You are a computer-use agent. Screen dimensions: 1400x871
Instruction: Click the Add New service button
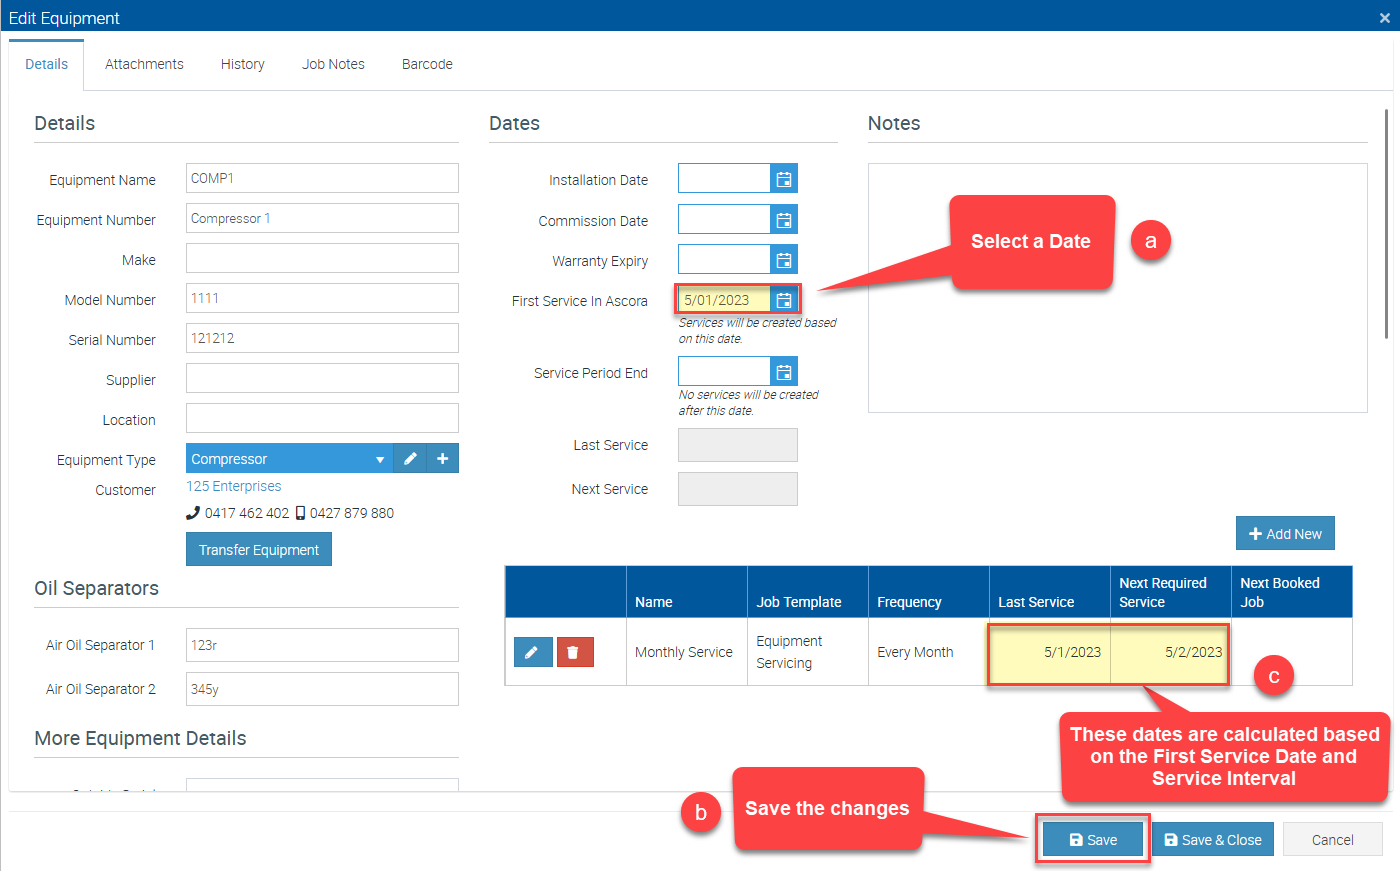pos(1285,534)
